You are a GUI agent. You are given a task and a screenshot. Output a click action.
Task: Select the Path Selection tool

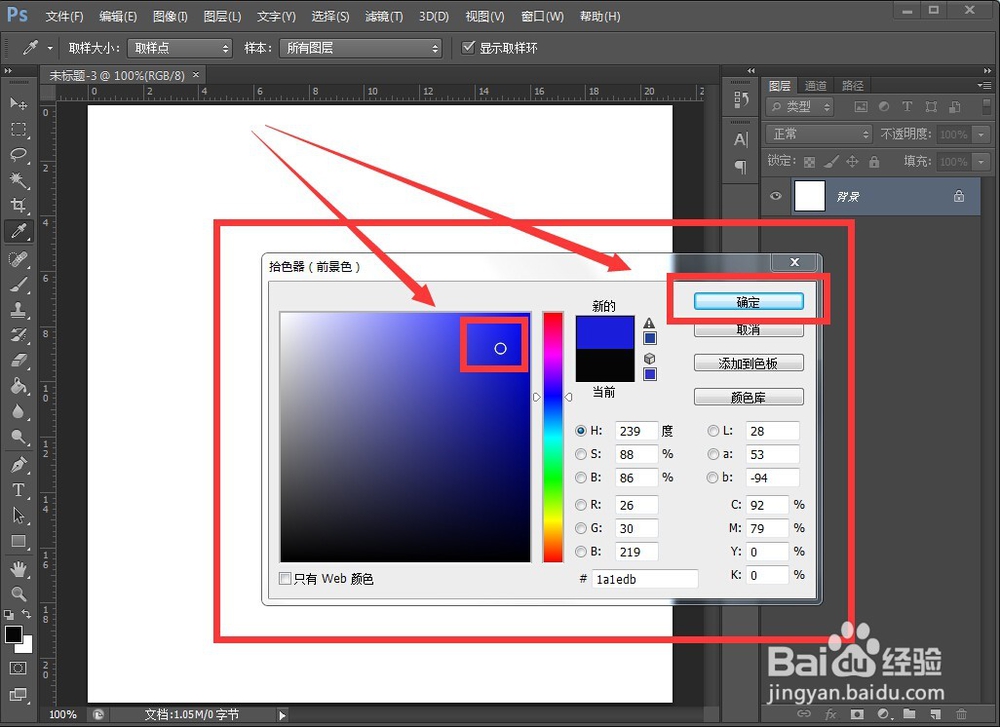pyautogui.click(x=18, y=515)
